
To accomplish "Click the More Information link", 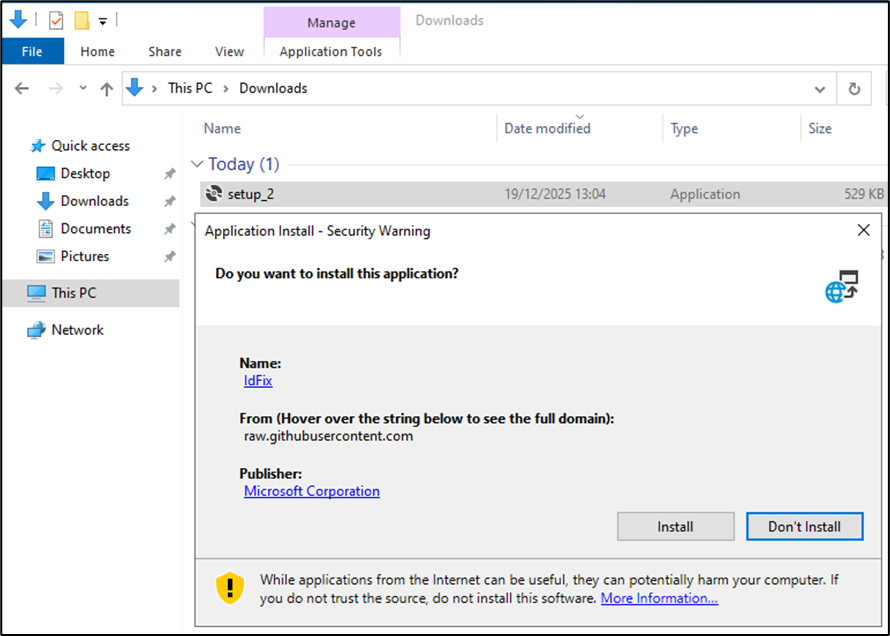I will point(659,598).
